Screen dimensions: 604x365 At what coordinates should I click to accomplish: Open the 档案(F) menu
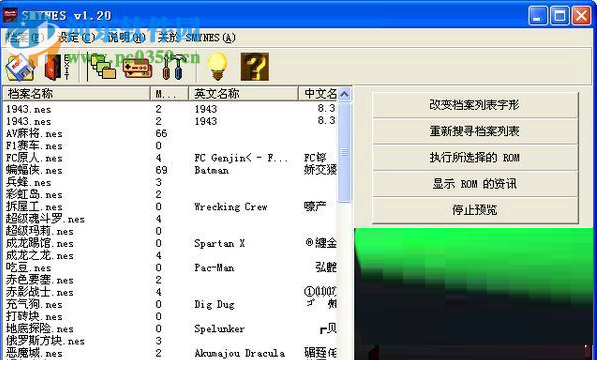coord(26,38)
